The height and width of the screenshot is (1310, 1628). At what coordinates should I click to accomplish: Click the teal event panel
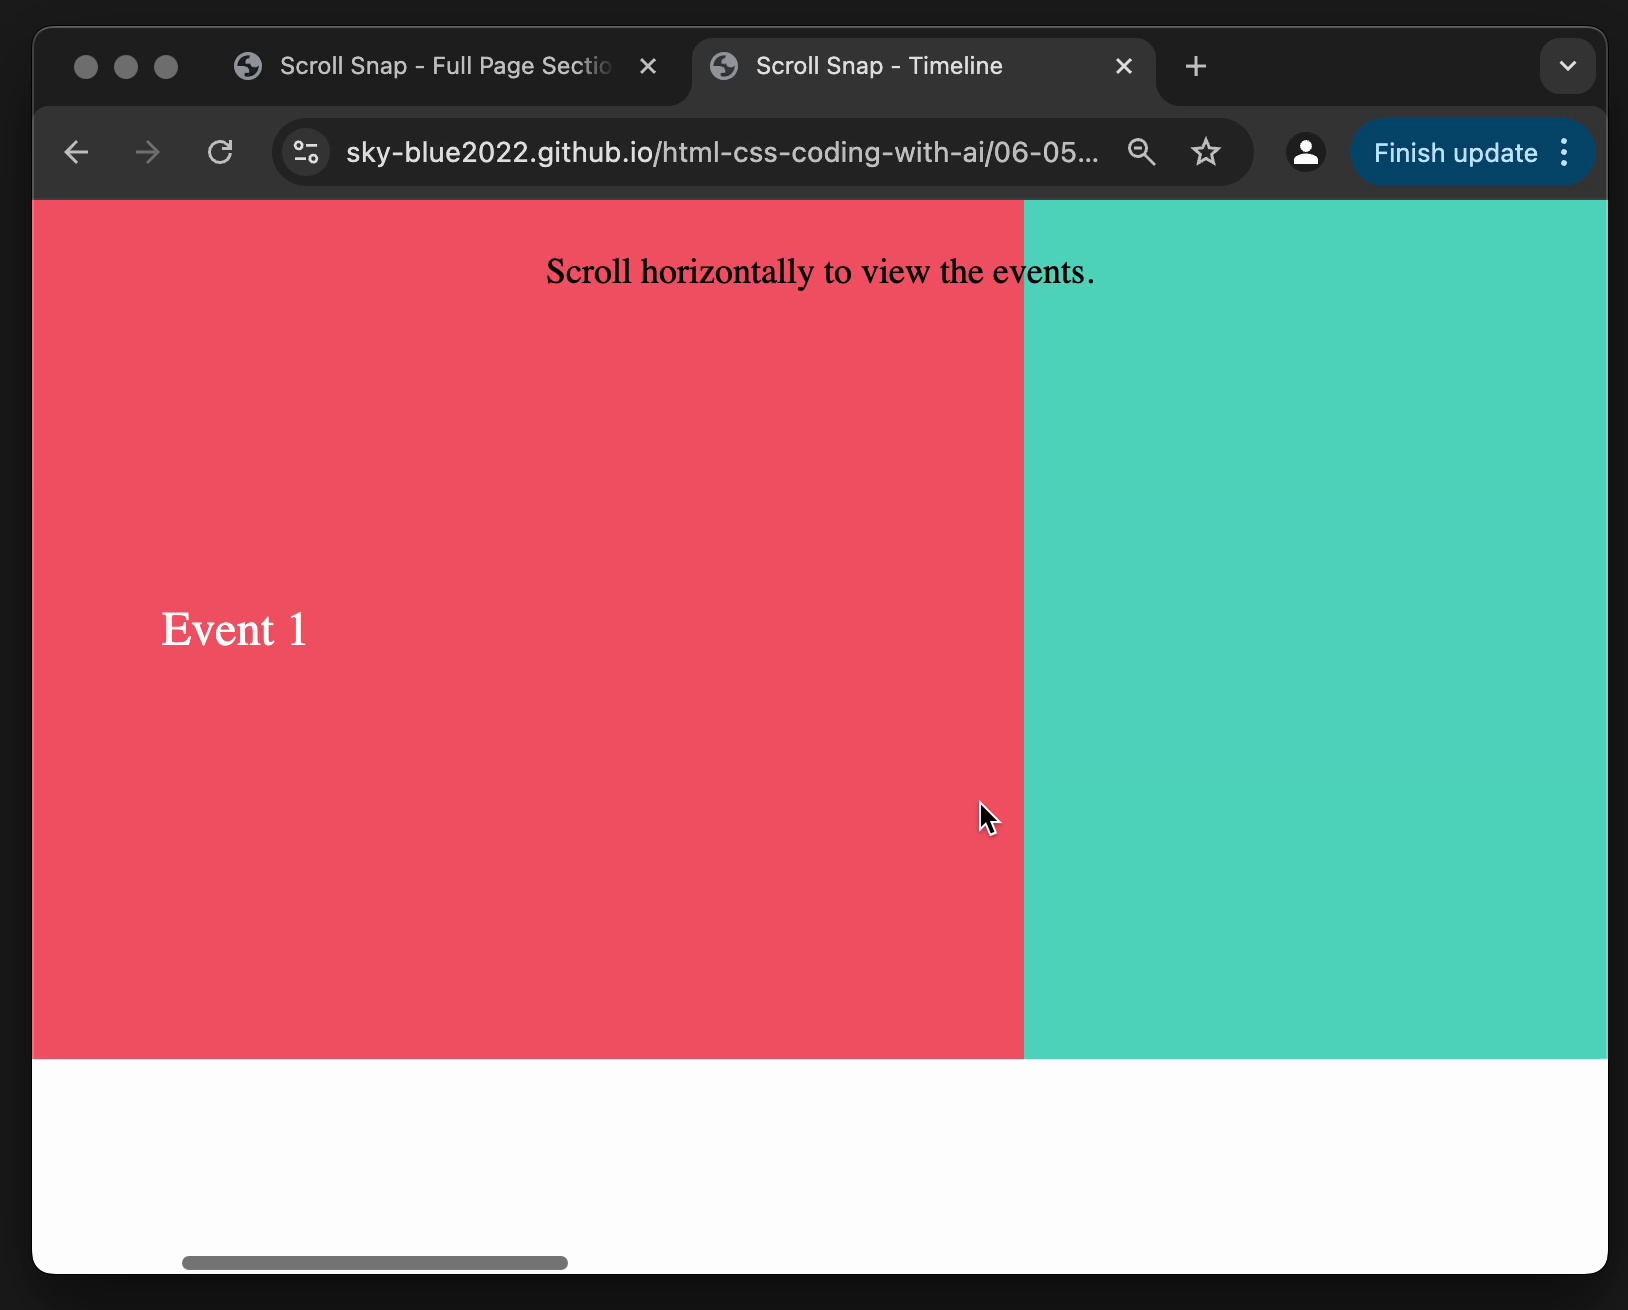pos(1315,629)
